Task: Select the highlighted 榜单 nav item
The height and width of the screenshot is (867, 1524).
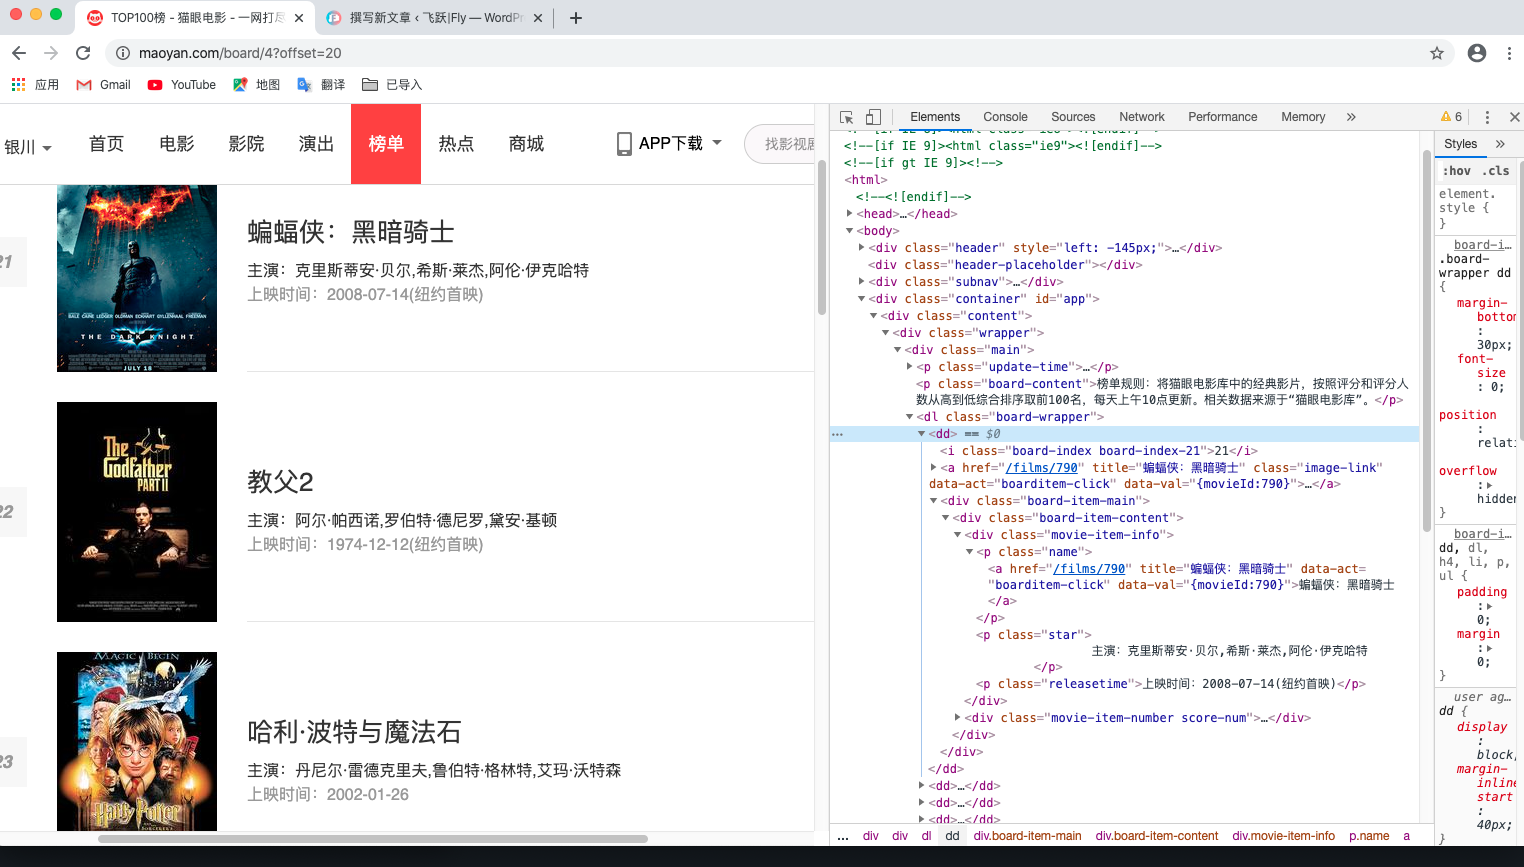Action: click(386, 144)
